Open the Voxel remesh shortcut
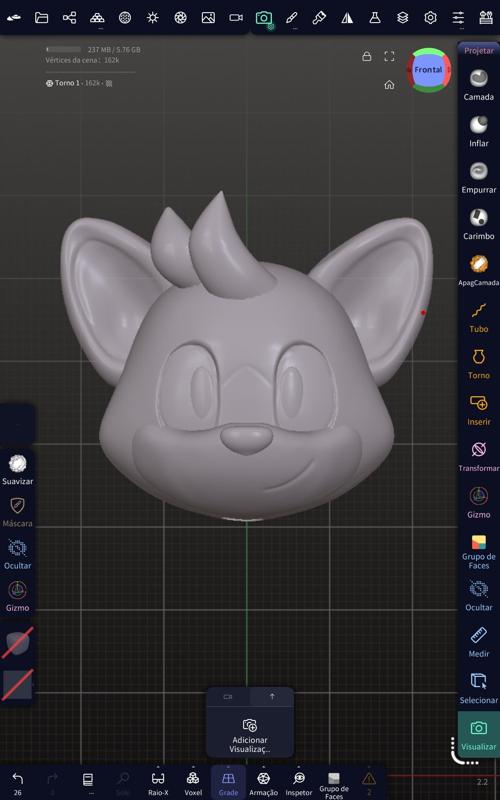The image size is (500, 800). 193,783
